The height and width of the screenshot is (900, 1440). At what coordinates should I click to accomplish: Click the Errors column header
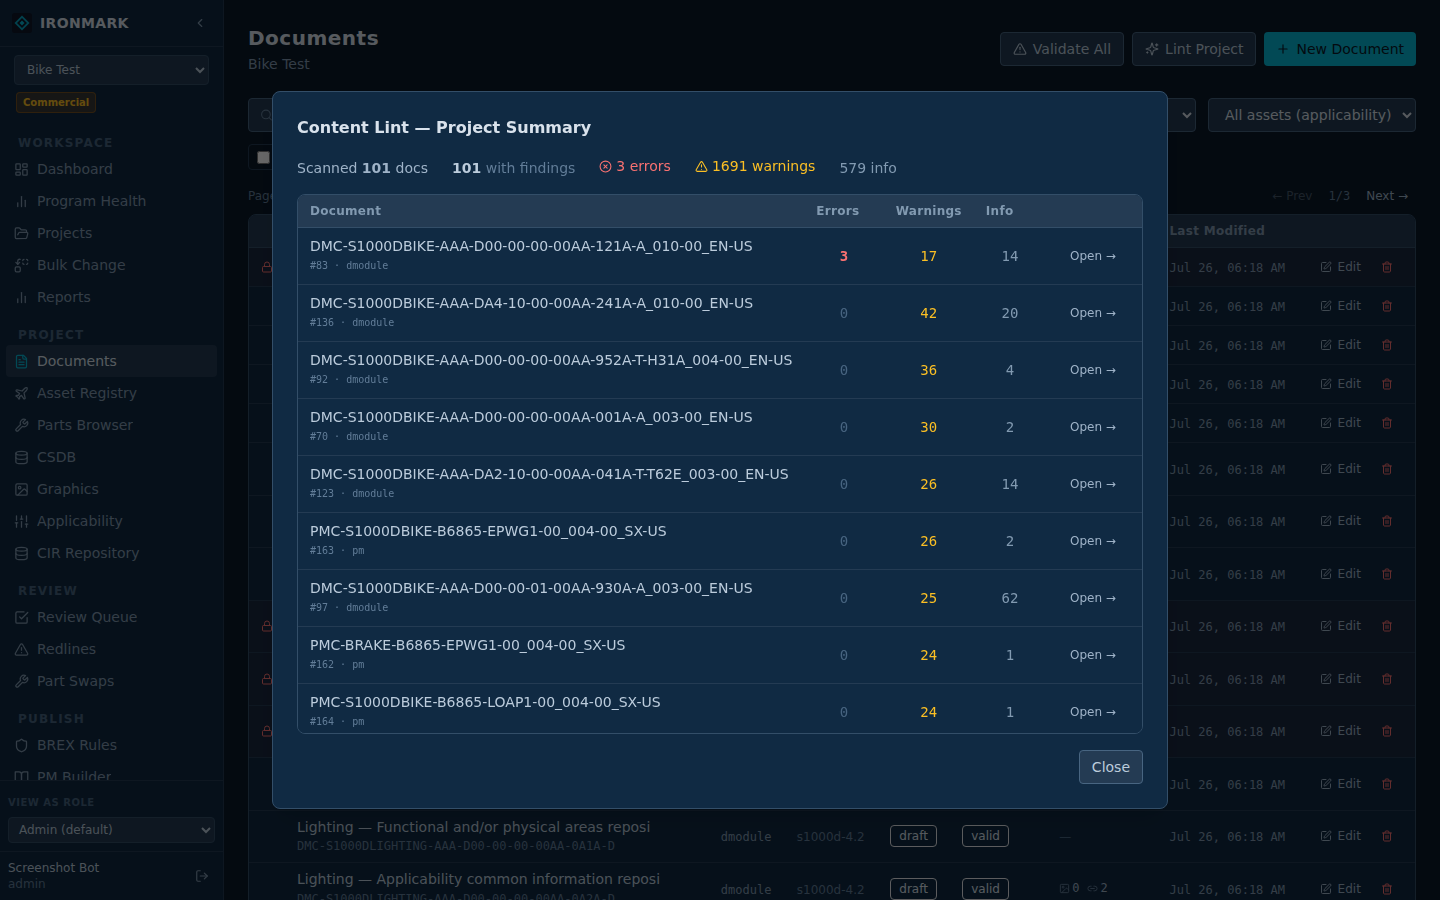tap(837, 211)
